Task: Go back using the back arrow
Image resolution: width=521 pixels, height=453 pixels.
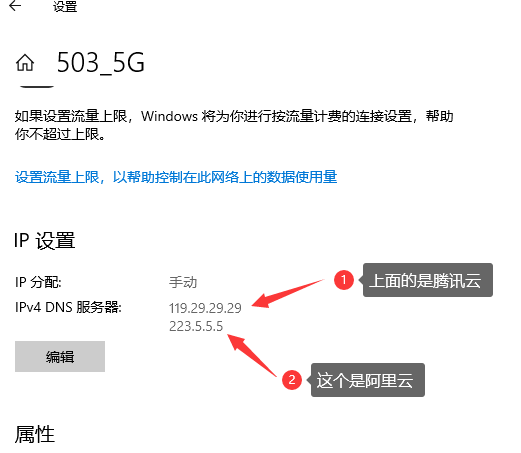Action: [15, 6]
